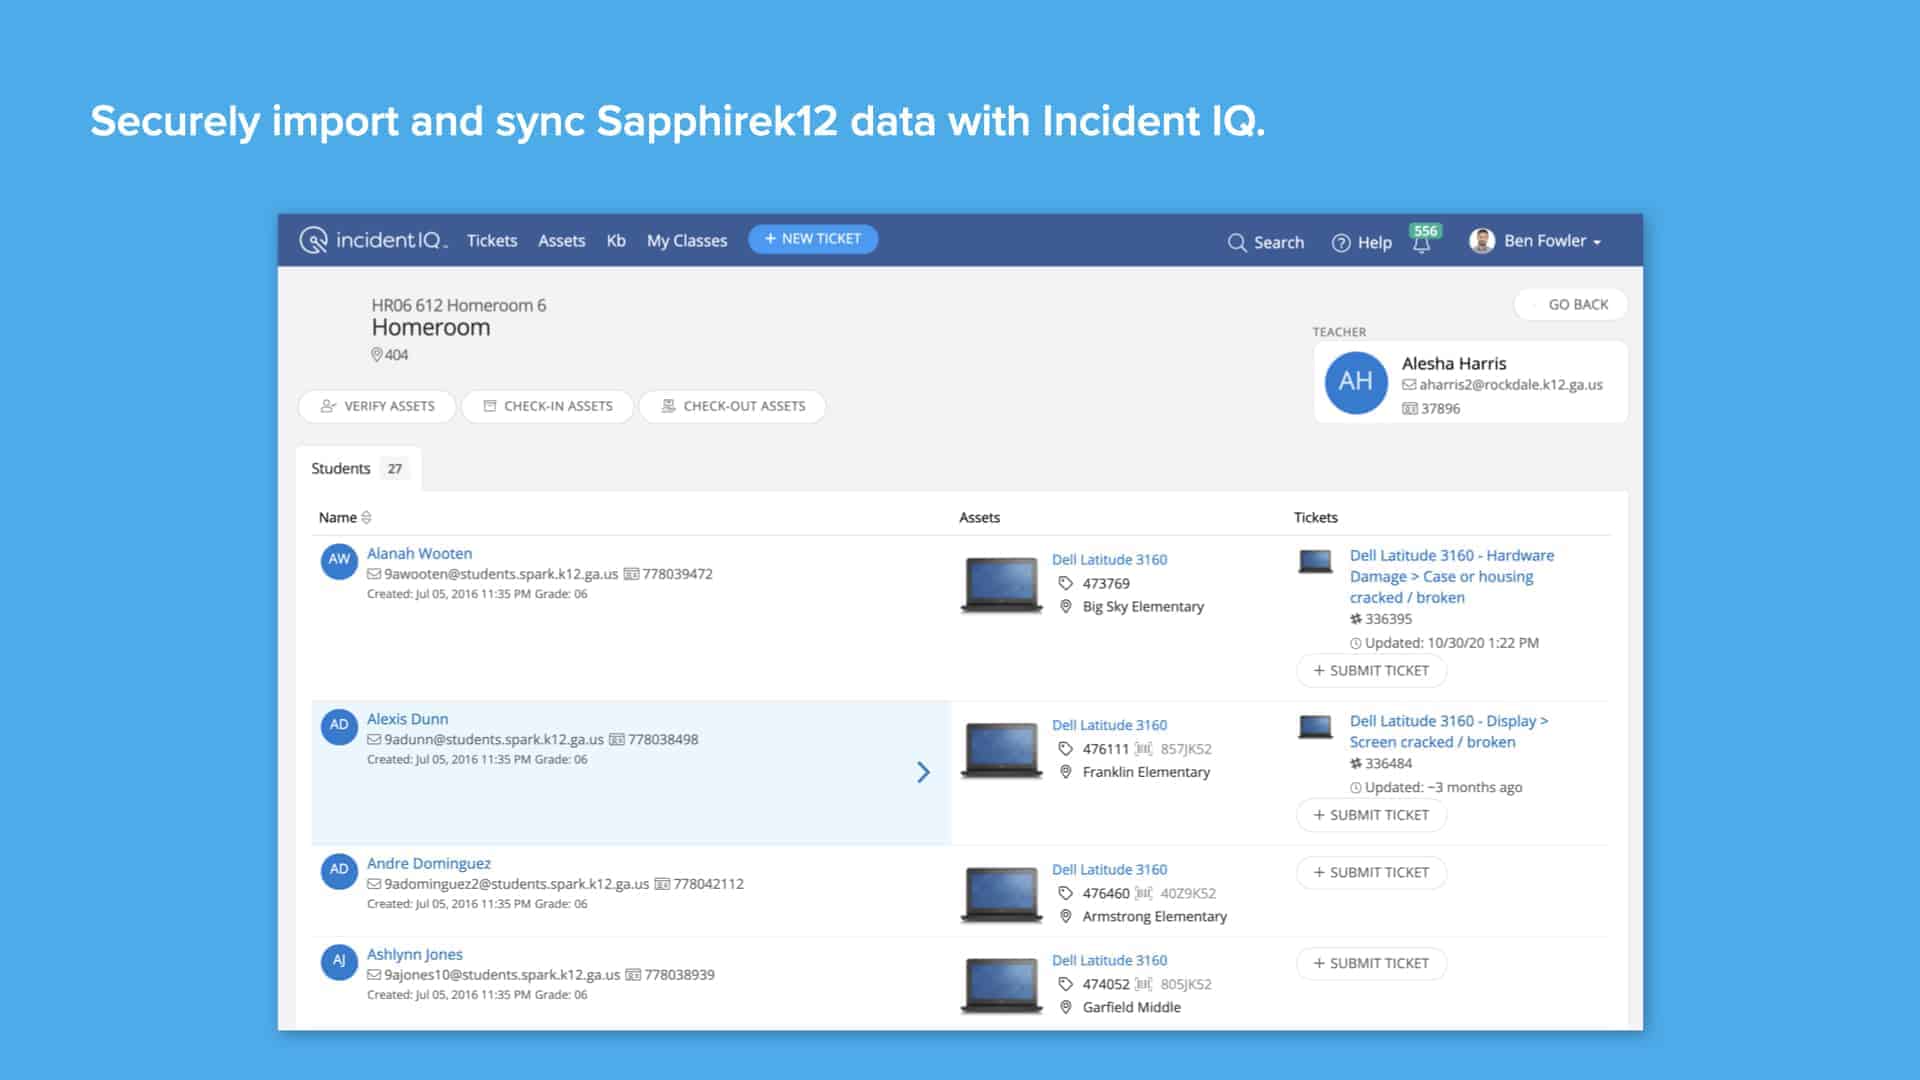The width and height of the screenshot is (1920, 1080).
Task: Click the New Ticket button
Action: (x=813, y=238)
